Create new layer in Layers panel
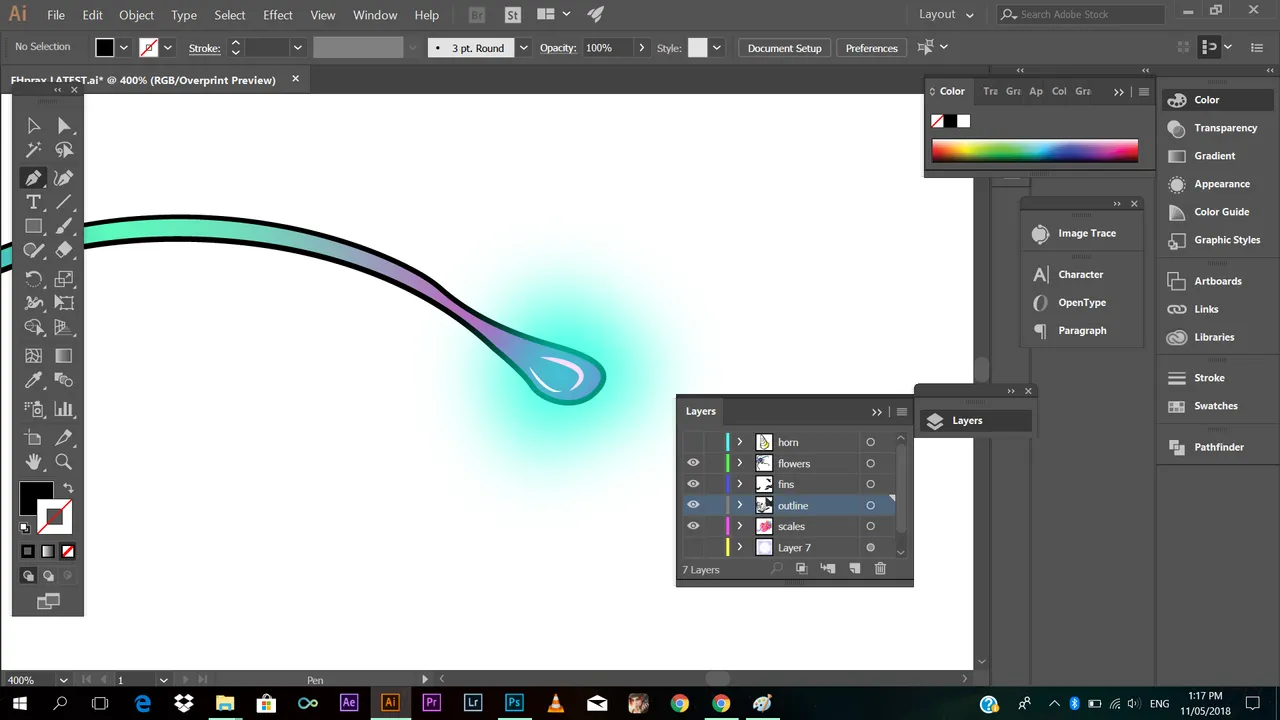 pyautogui.click(x=854, y=568)
